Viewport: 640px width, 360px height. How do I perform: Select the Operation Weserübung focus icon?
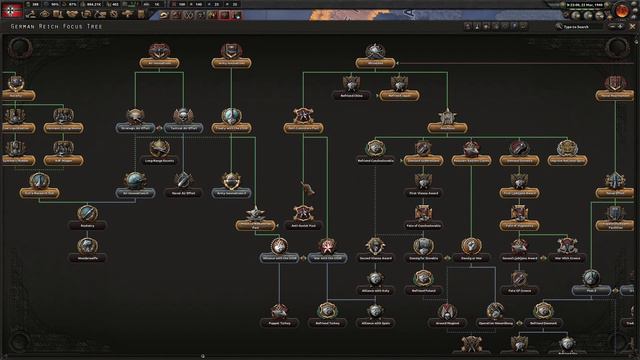tap(495, 311)
